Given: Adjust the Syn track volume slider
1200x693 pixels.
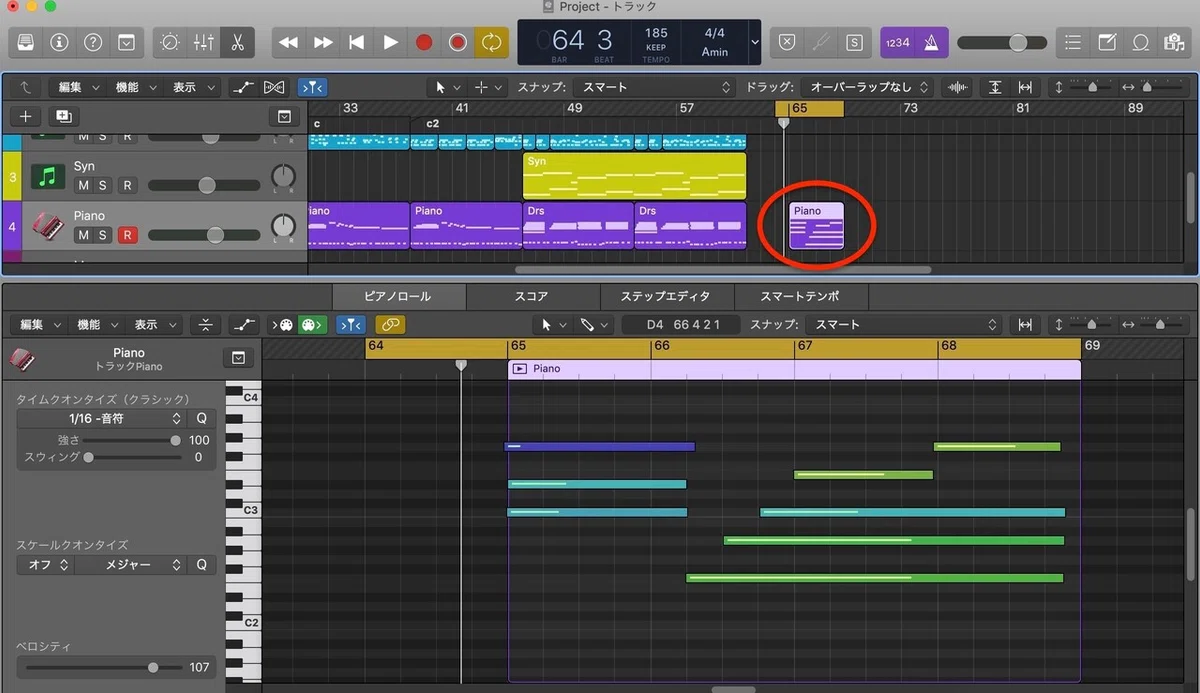Looking at the screenshot, I should [205, 185].
